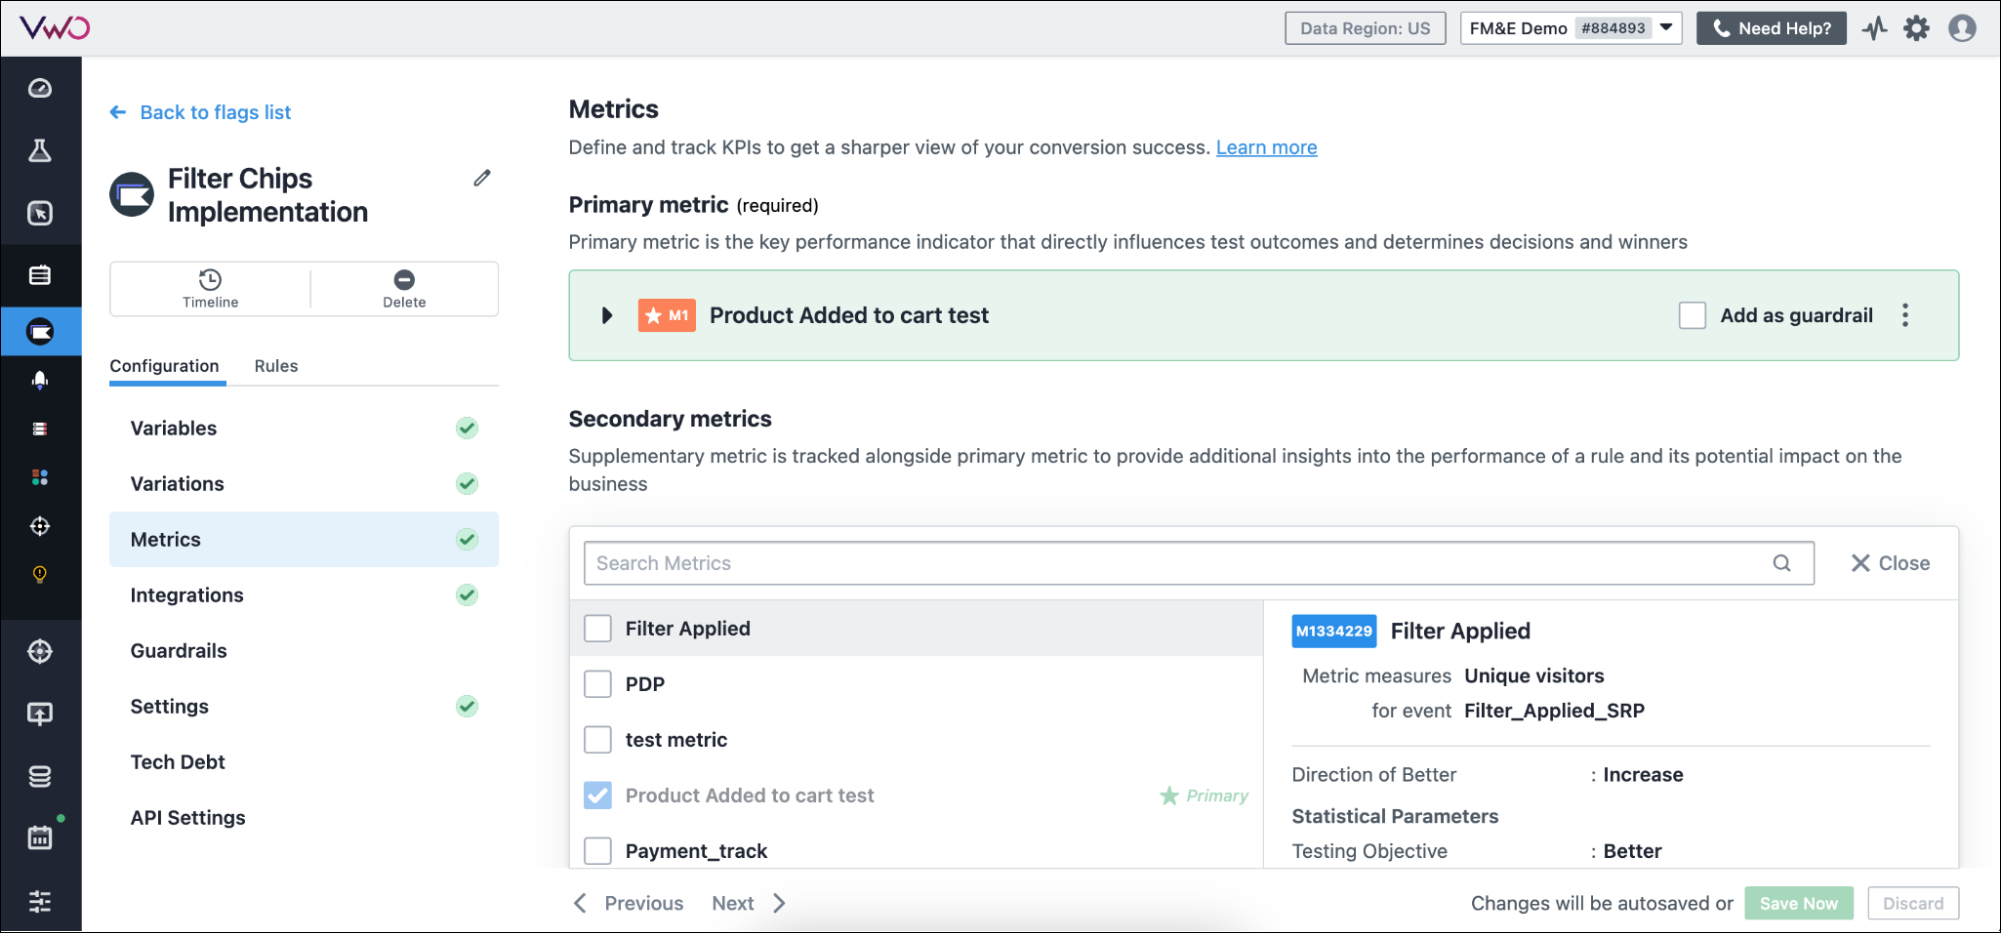Expand the Product Added to cart test metric
This screenshot has height=933, width=2001.
pyautogui.click(x=607, y=315)
